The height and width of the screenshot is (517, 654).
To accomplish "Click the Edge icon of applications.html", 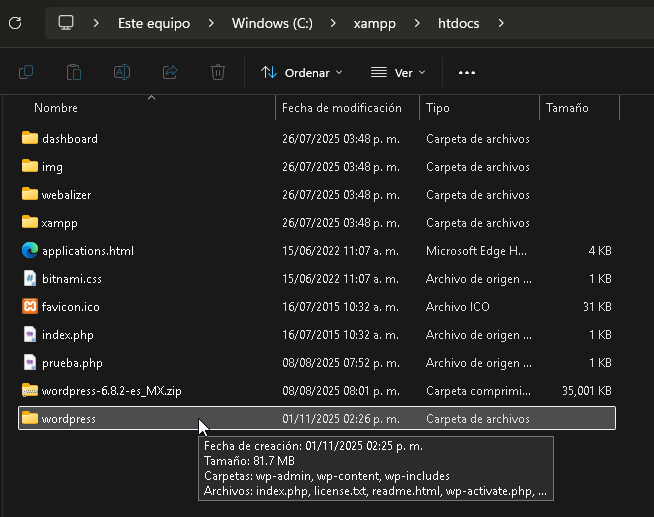I will tap(30, 250).
